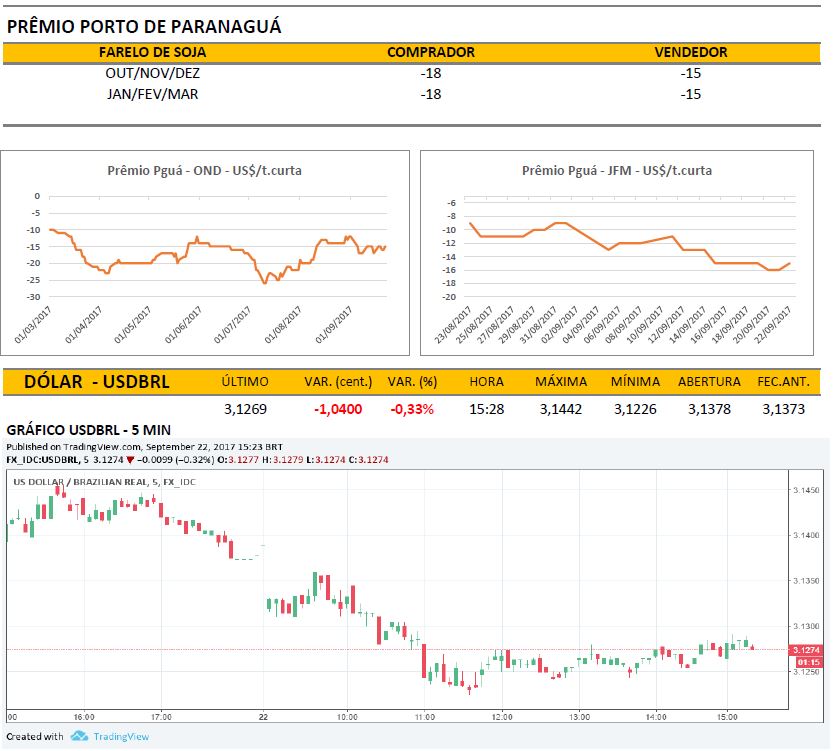
Task: Click the 12:00 time axis label
Action: 501,717
